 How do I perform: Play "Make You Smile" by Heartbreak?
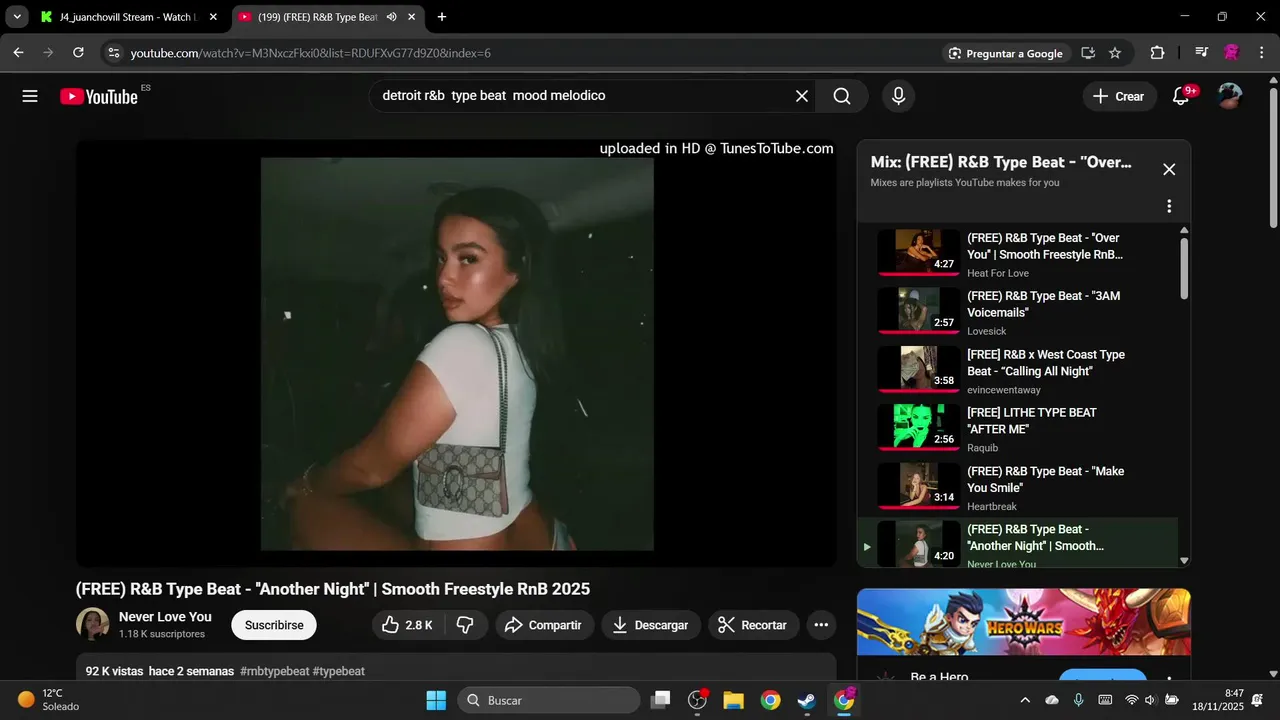1017,486
